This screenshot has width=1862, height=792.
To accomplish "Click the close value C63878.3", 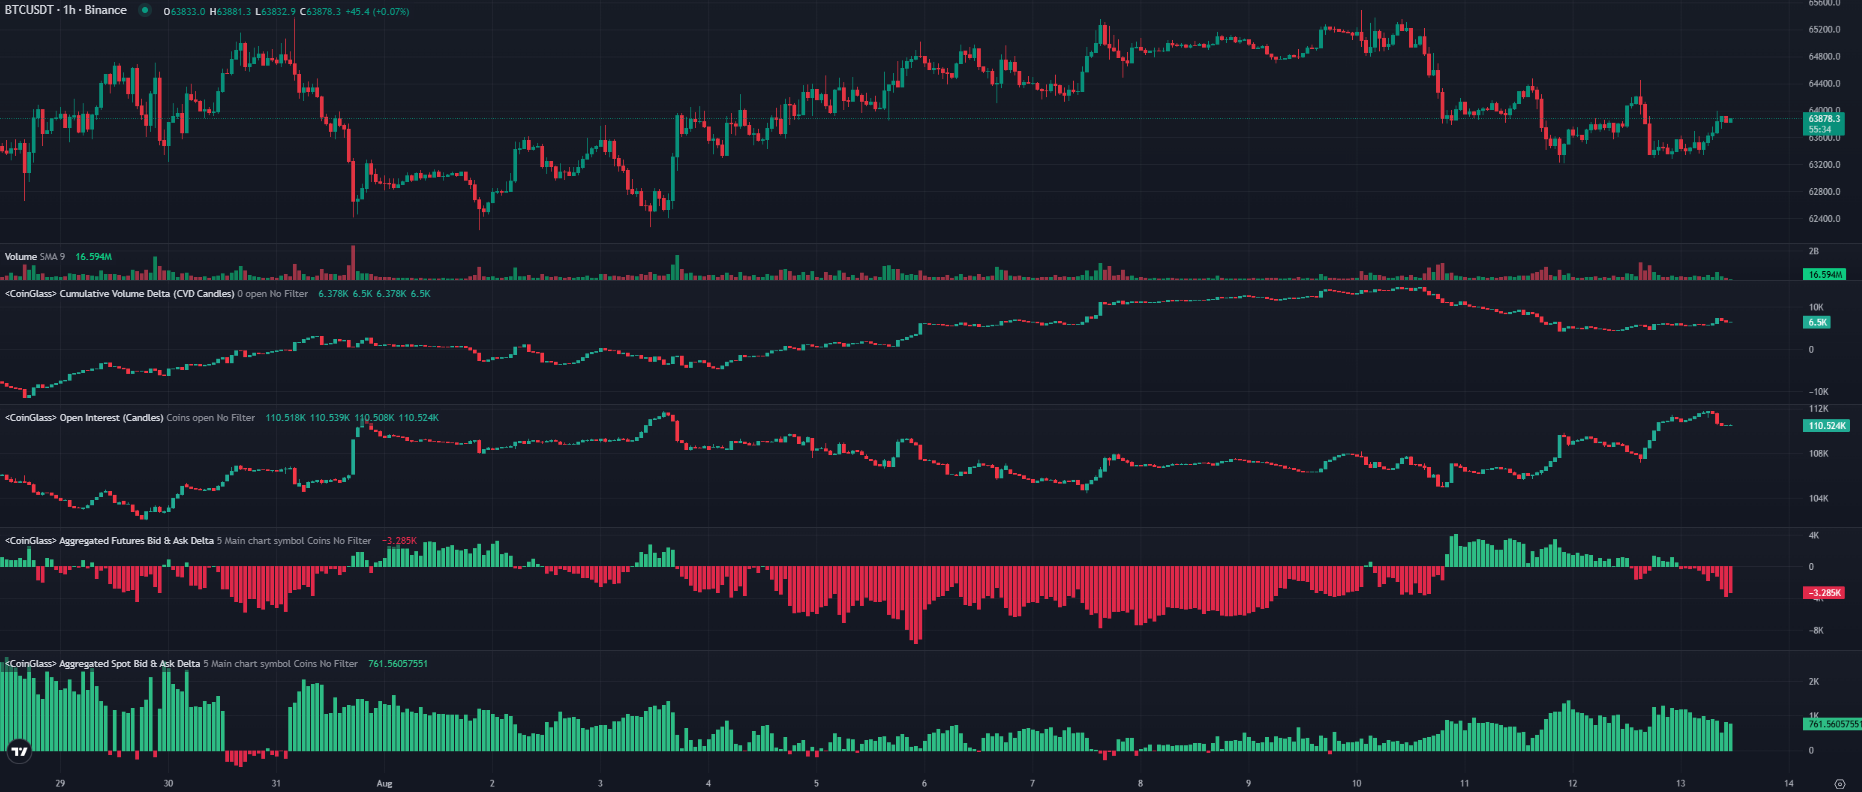I will [320, 12].
